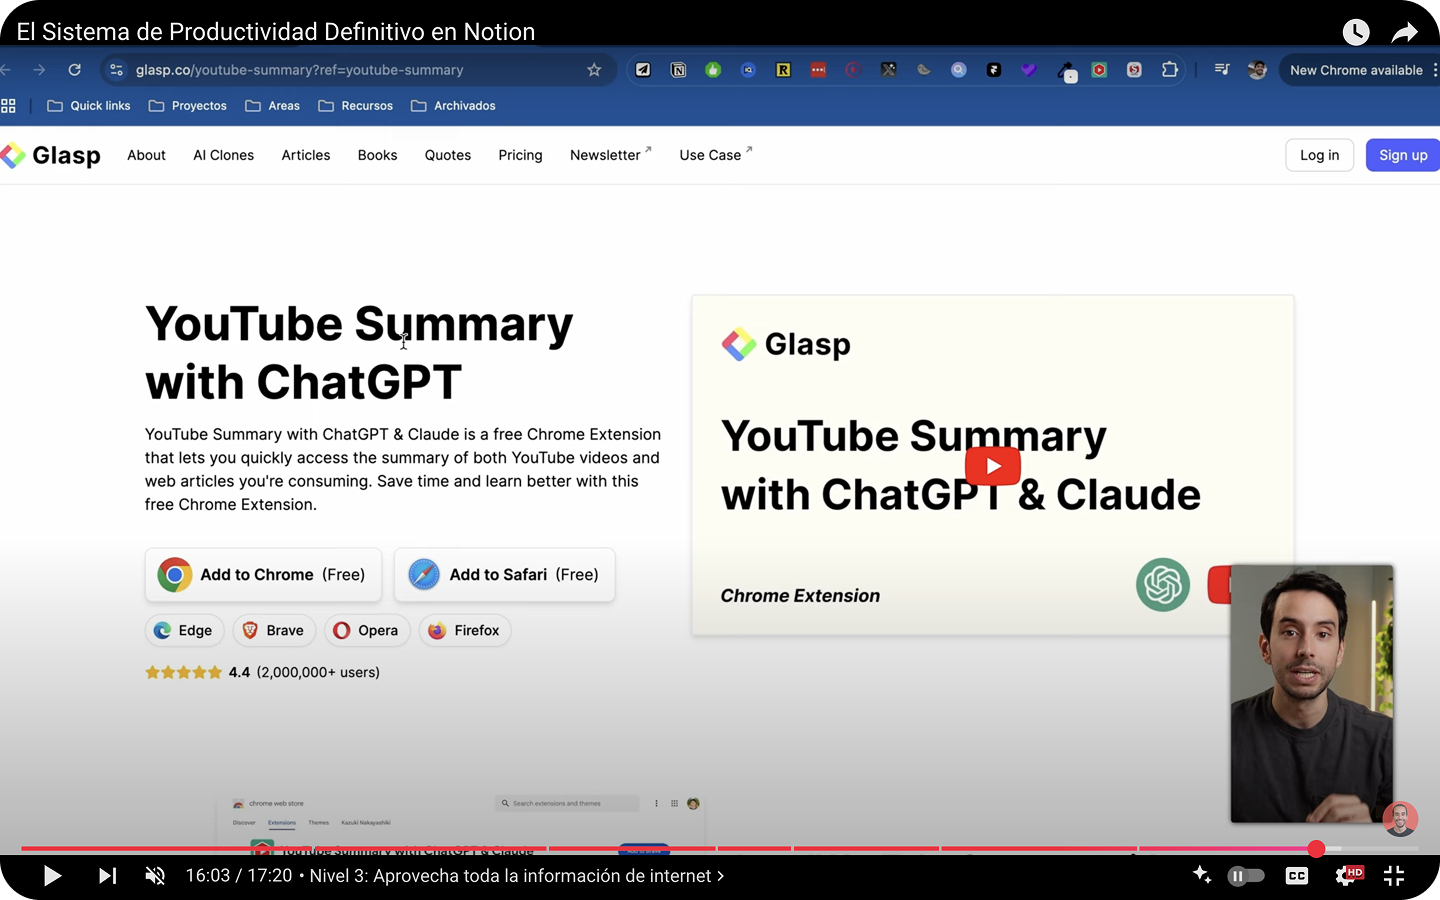
Task: Open the Chrome profile avatar
Action: (1257, 70)
